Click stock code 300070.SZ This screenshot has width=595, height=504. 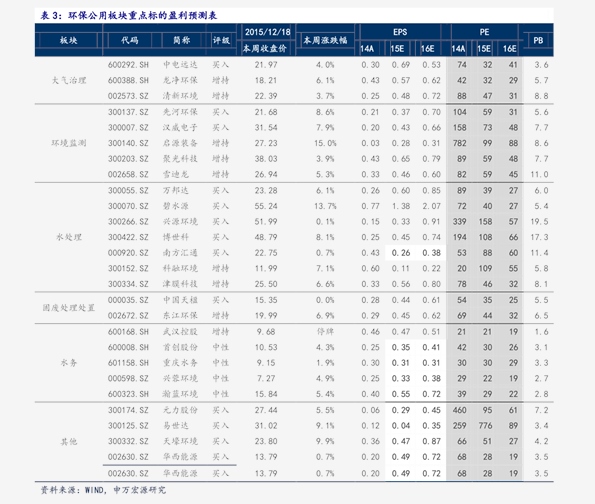[128, 206]
